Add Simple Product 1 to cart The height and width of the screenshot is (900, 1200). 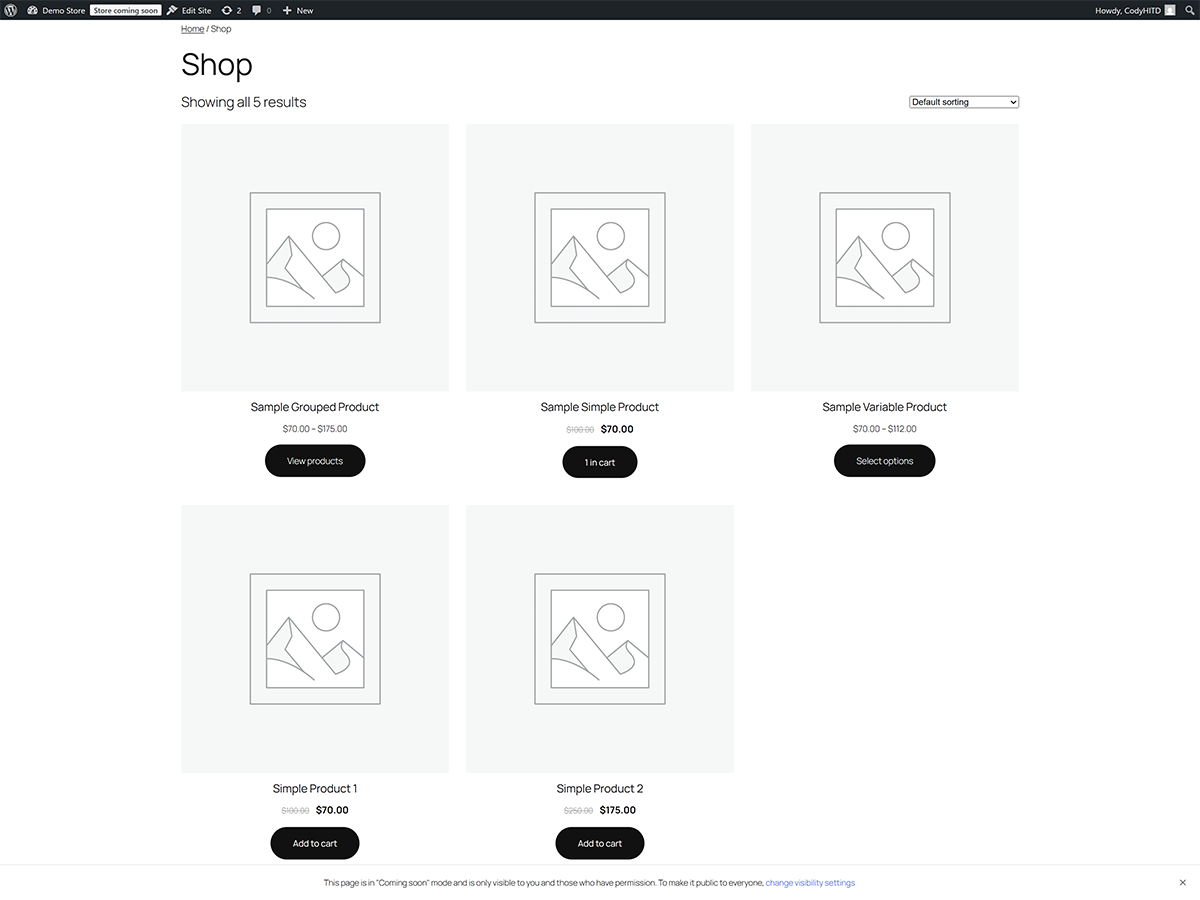tap(314, 843)
